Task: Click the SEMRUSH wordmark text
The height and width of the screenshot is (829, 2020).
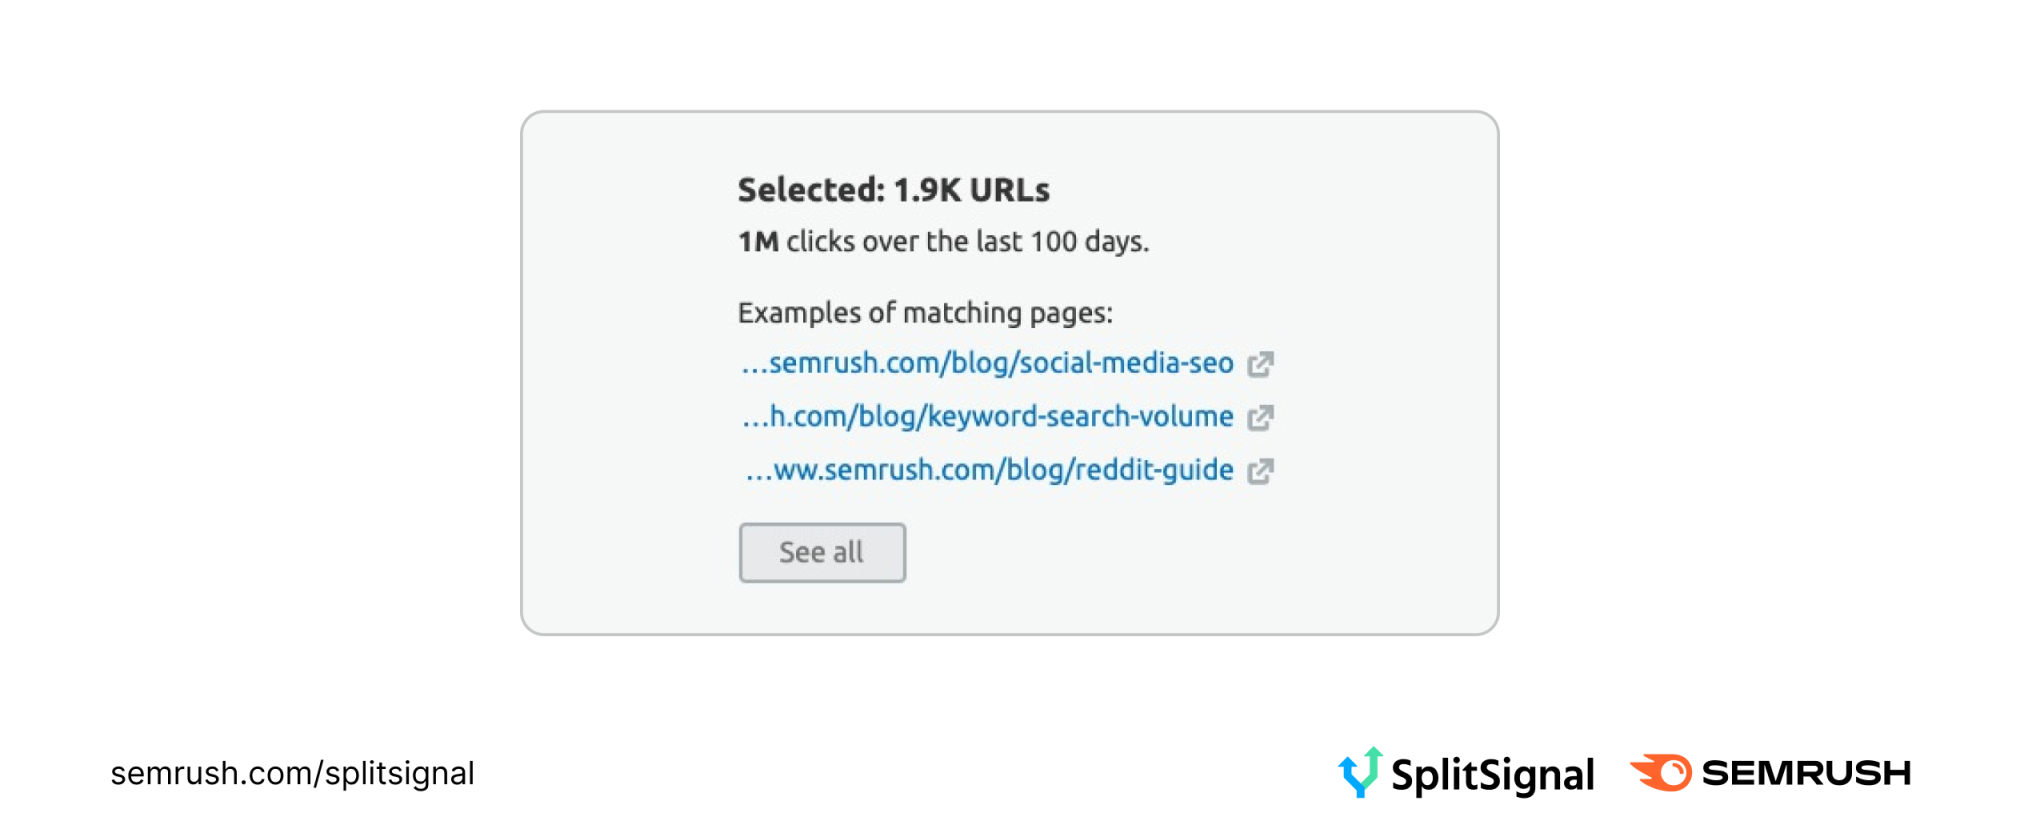Action: click(x=1805, y=772)
